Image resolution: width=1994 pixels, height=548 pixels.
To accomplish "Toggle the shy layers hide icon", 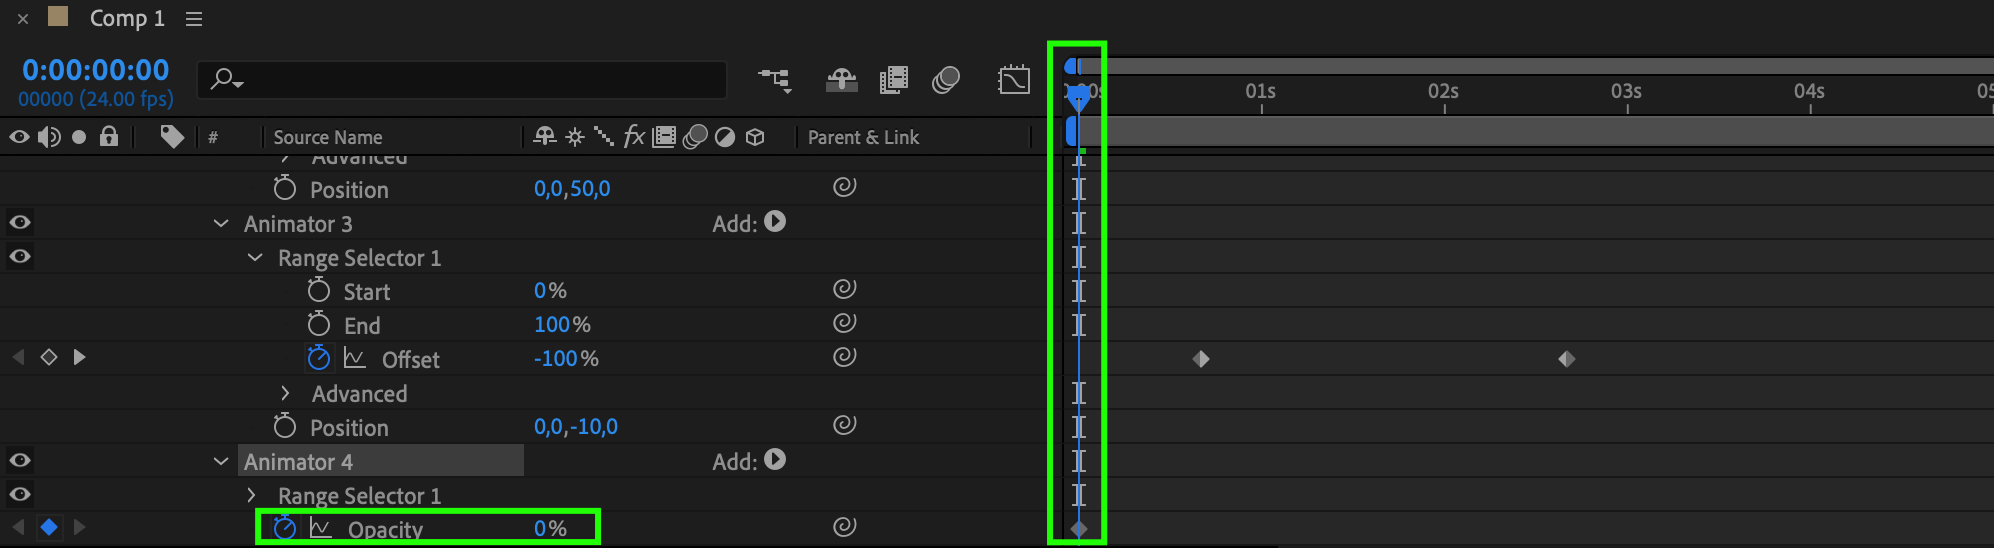I will tap(841, 80).
